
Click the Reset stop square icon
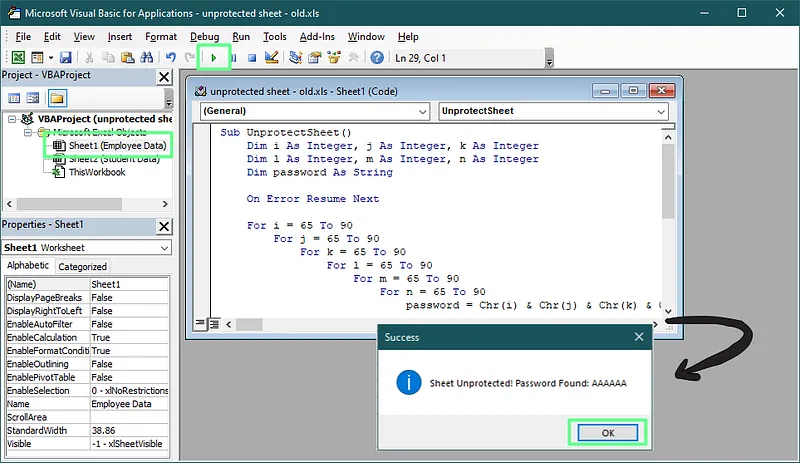[x=252, y=58]
